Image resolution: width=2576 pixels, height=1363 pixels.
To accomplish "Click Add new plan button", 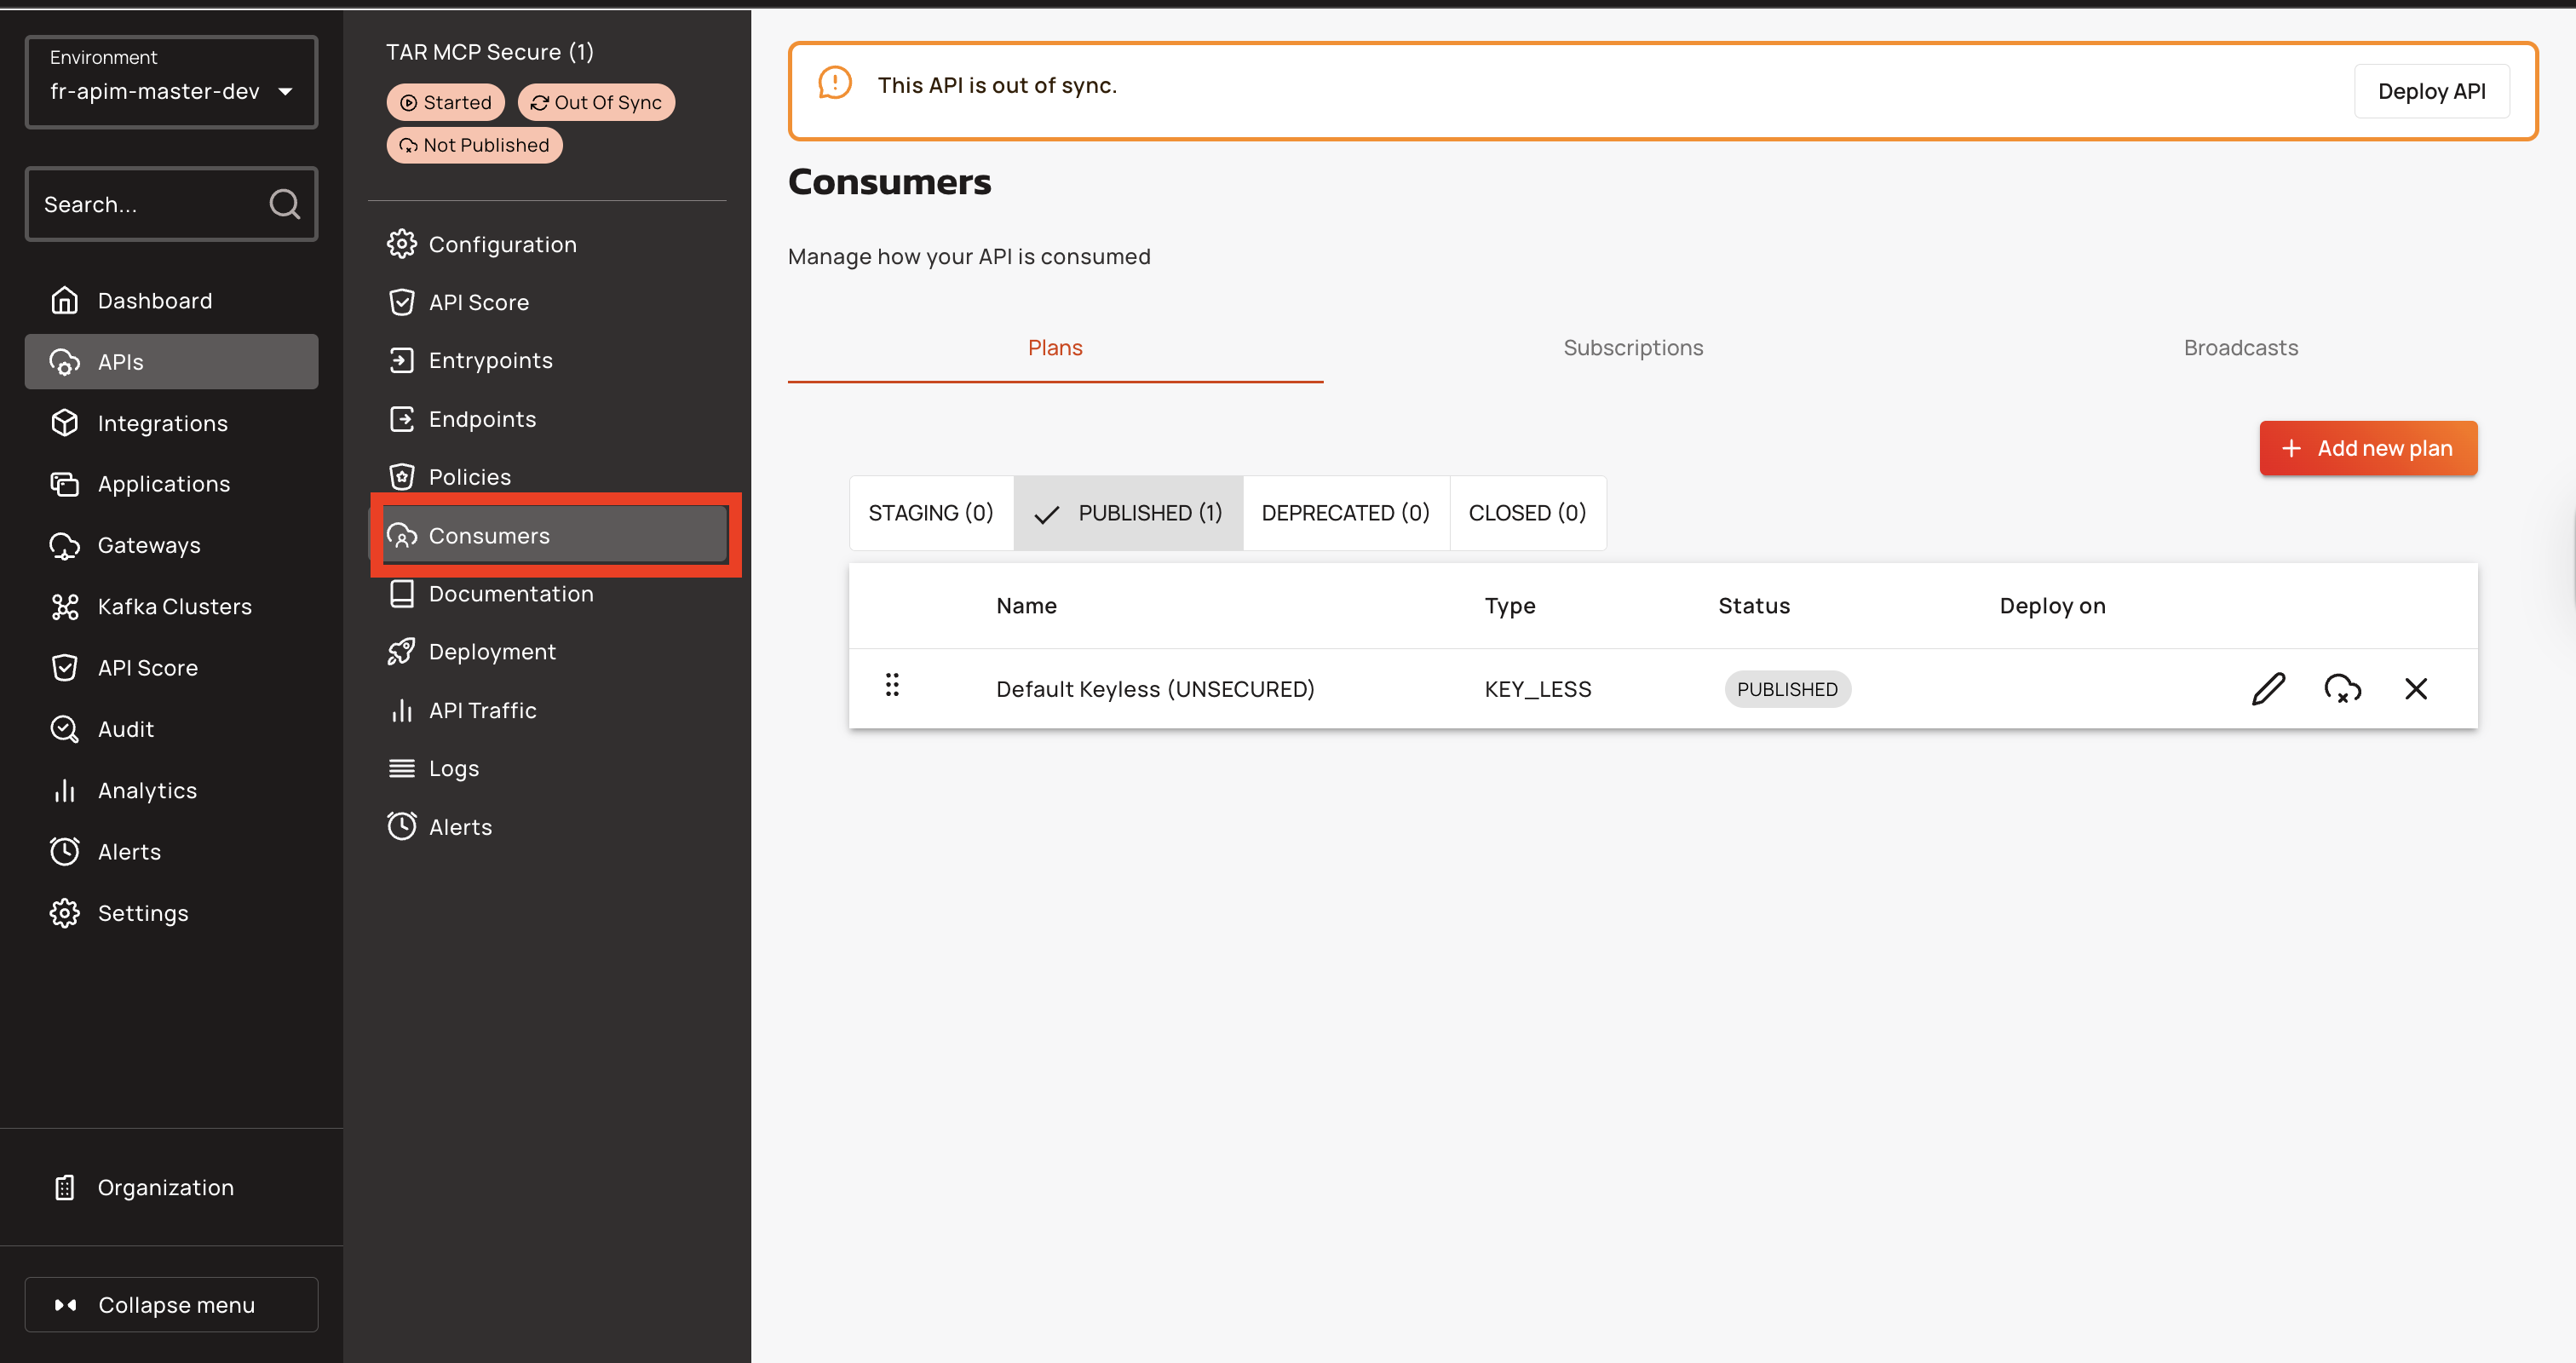I will pos(2367,449).
